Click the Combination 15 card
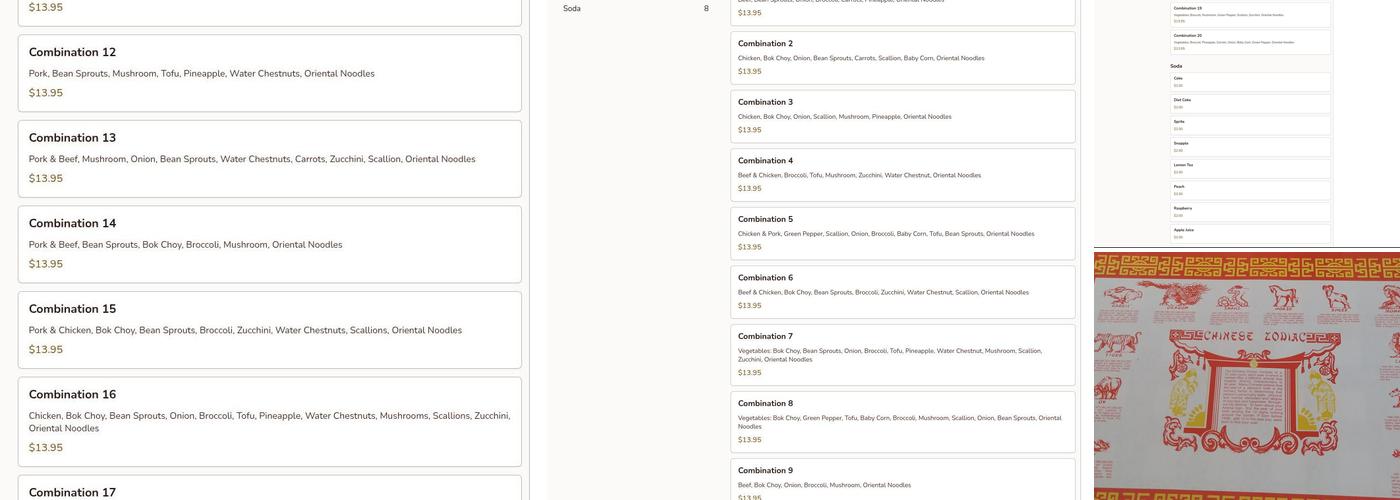1400x500 pixels. [x=269, y=329]
